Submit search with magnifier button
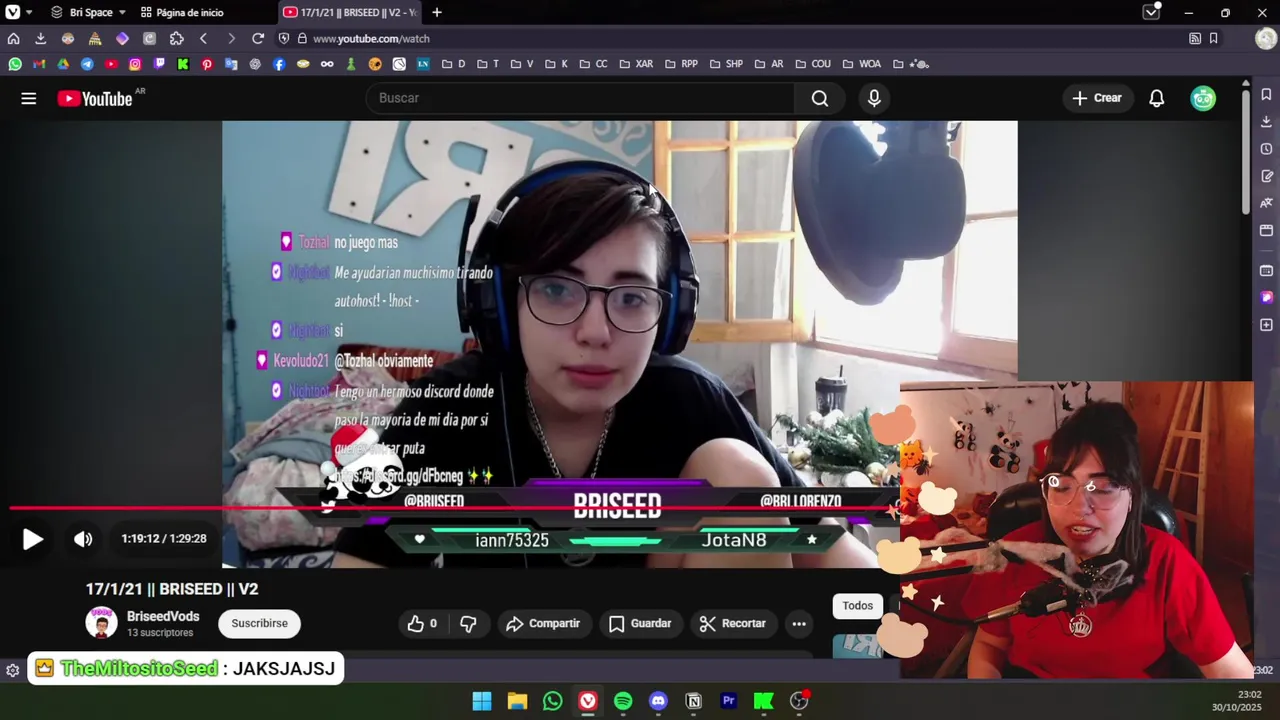 click(x=820, y=98)
